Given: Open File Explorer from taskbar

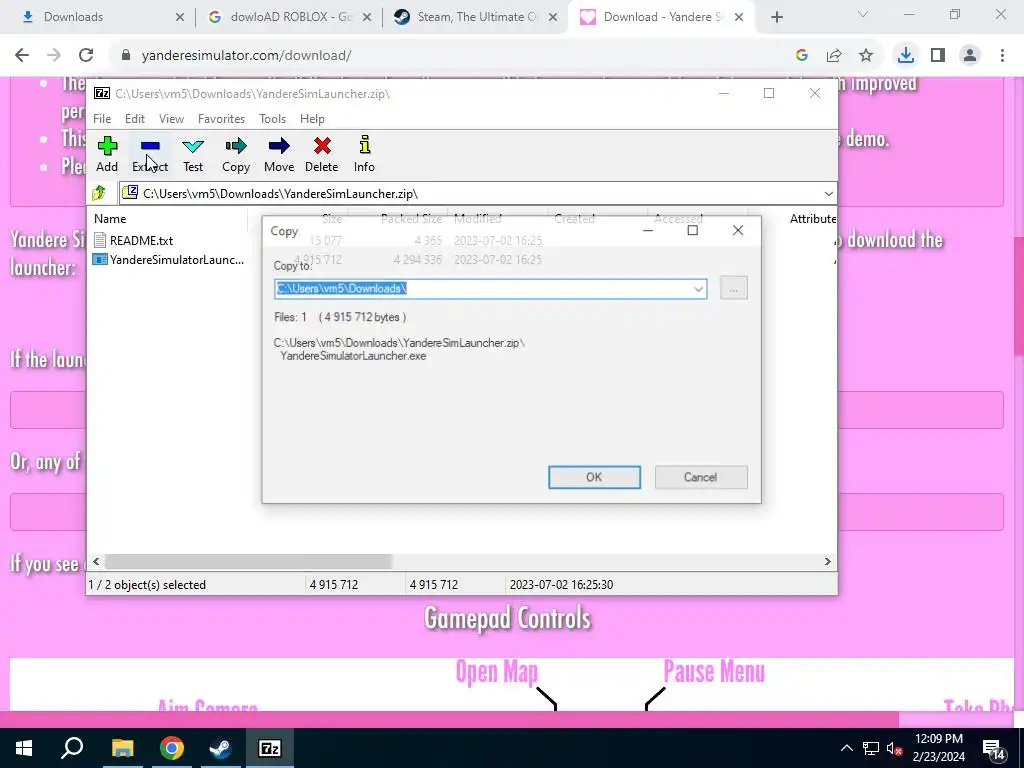Looking at the screenshot, I should tap(122, 748).
